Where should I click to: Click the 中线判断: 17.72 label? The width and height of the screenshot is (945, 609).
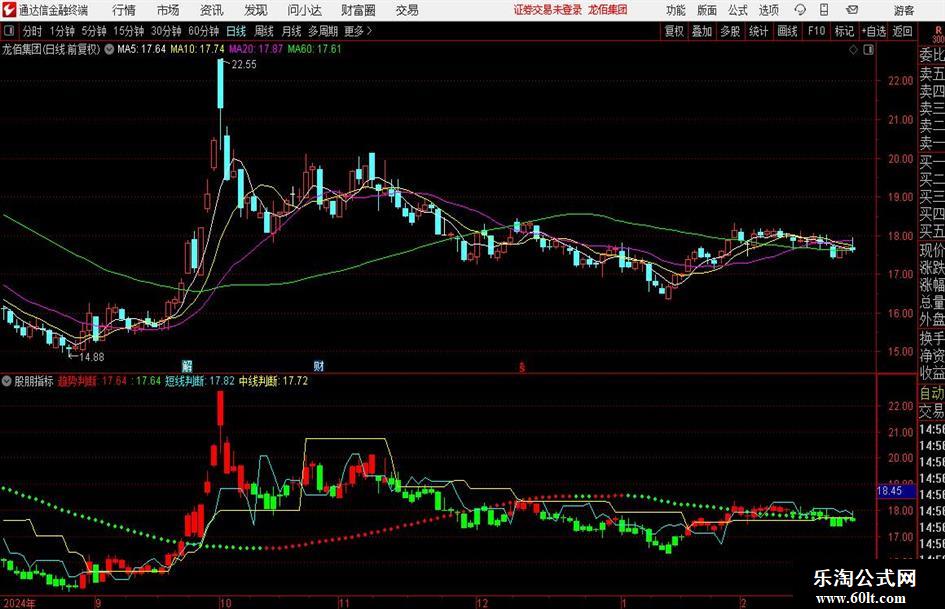click(x=274, y=381)
